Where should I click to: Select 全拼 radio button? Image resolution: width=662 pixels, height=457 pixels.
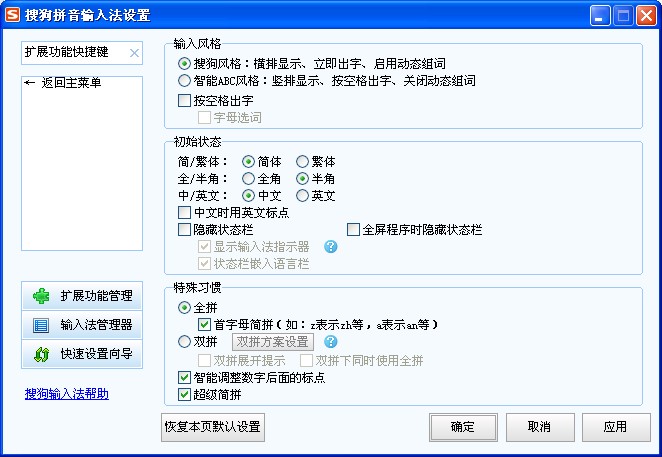(184, 308)
